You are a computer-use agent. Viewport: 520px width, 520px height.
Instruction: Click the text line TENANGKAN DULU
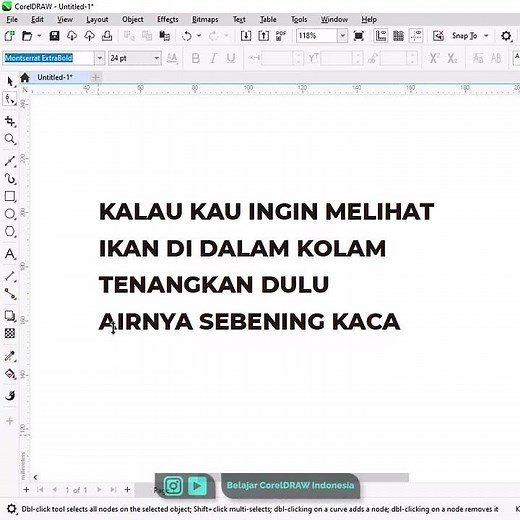click(214, 284)
